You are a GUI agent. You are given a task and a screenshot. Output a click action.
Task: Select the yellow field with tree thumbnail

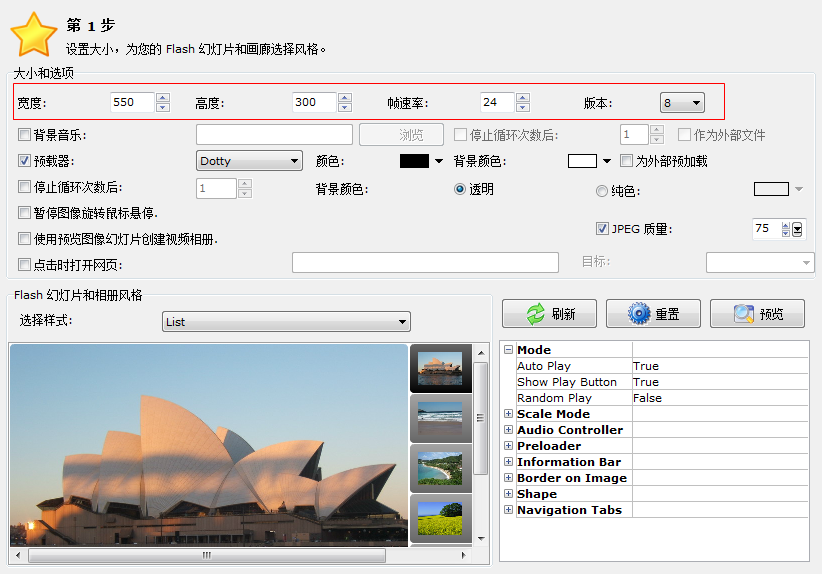click(440, 518)
